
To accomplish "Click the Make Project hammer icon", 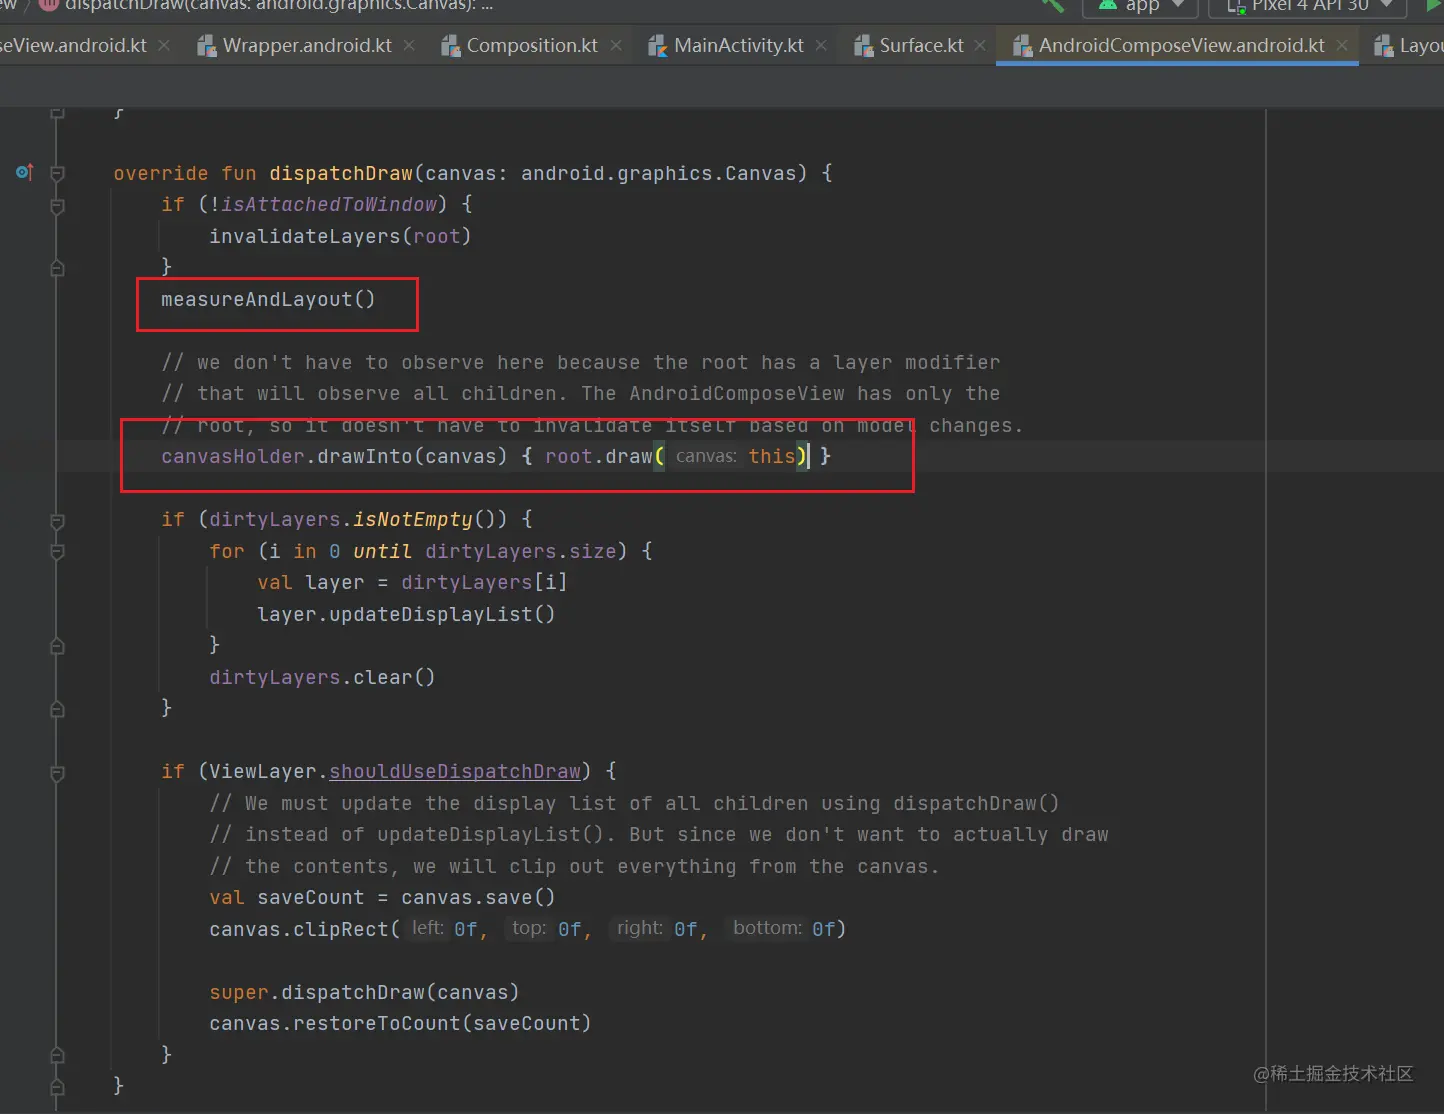I will coord(1053,5).
